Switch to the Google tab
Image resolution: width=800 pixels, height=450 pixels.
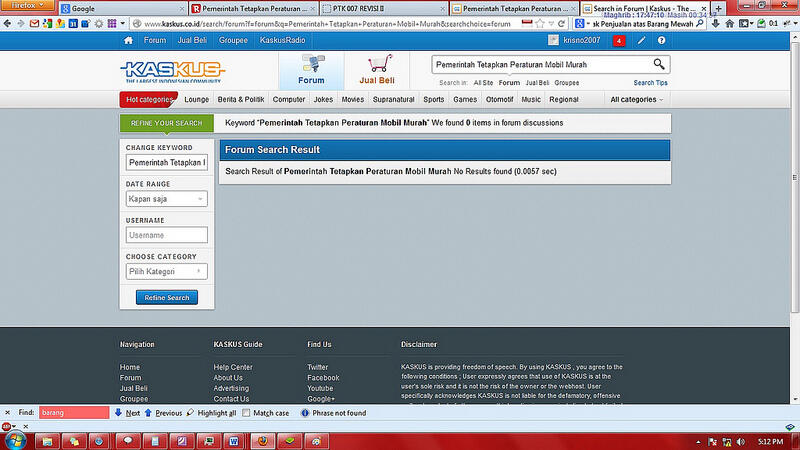122,9
